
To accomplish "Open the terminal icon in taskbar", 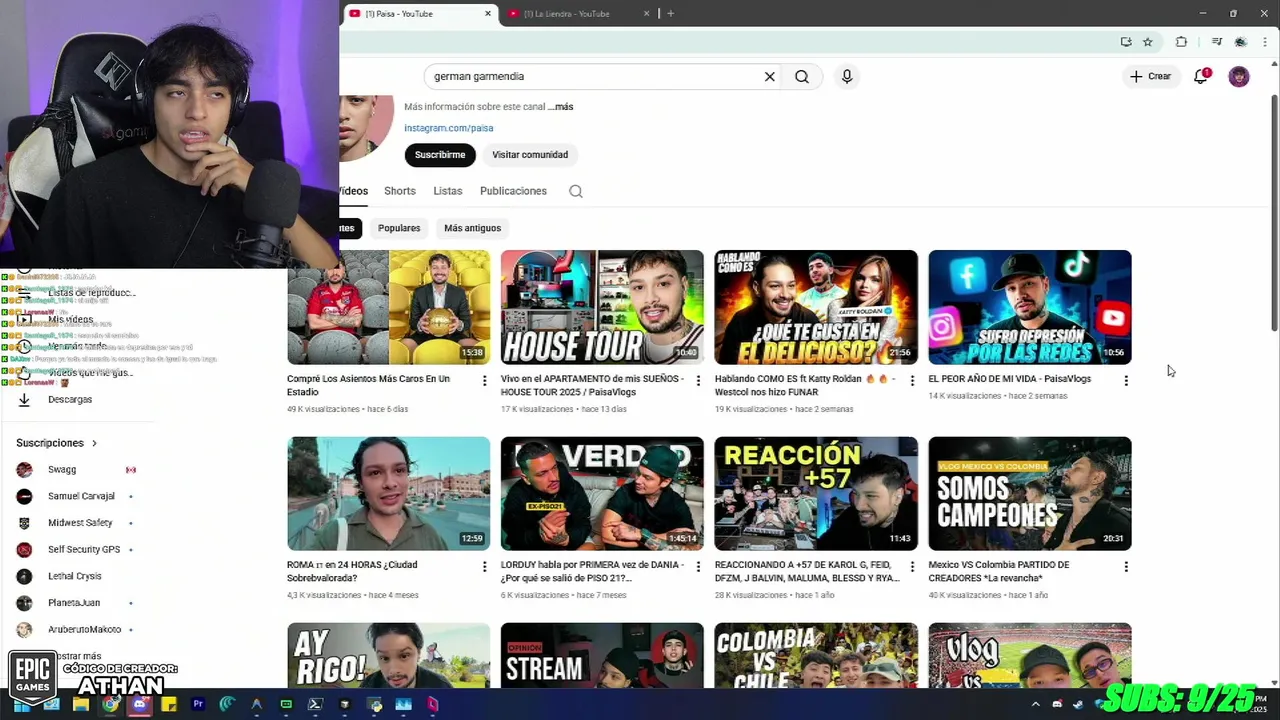I will coord(315,704).
